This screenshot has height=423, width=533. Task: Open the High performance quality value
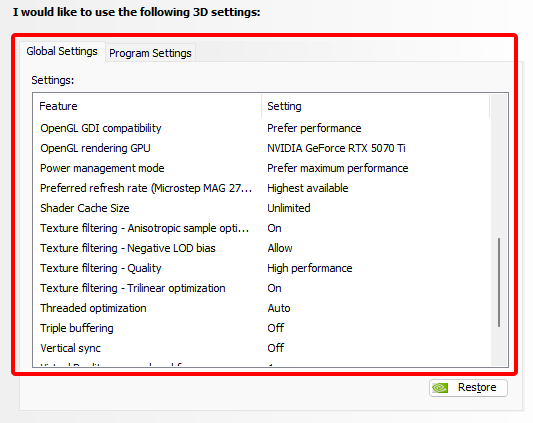coord(310,268)
